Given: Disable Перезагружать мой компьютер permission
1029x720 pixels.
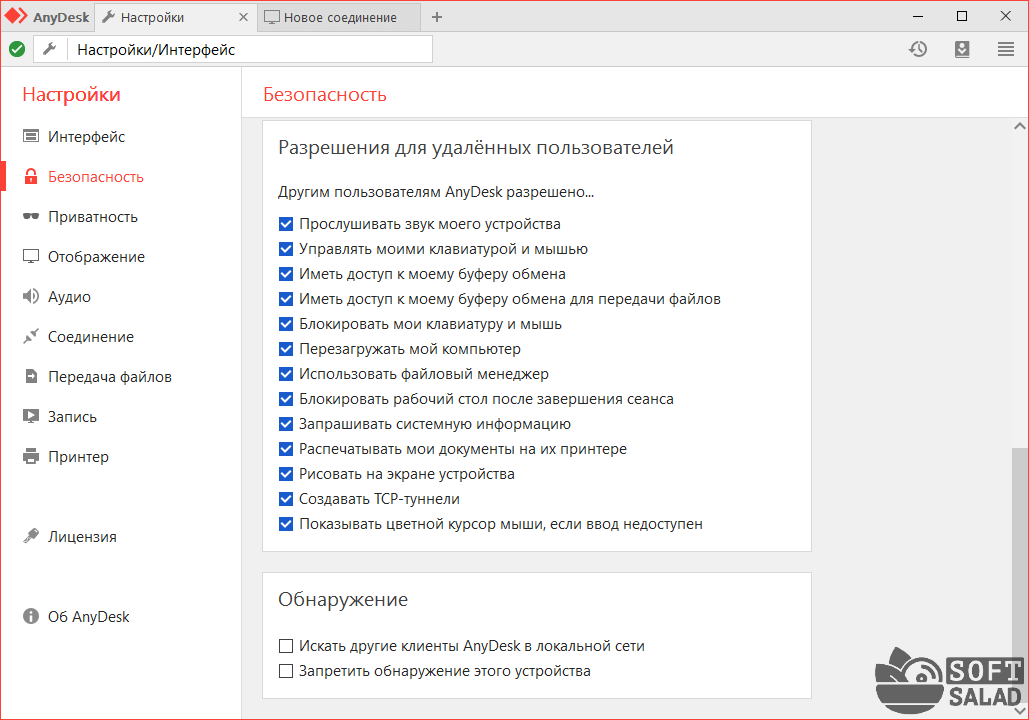Looking at the screenshot, I should click(286, 349).
